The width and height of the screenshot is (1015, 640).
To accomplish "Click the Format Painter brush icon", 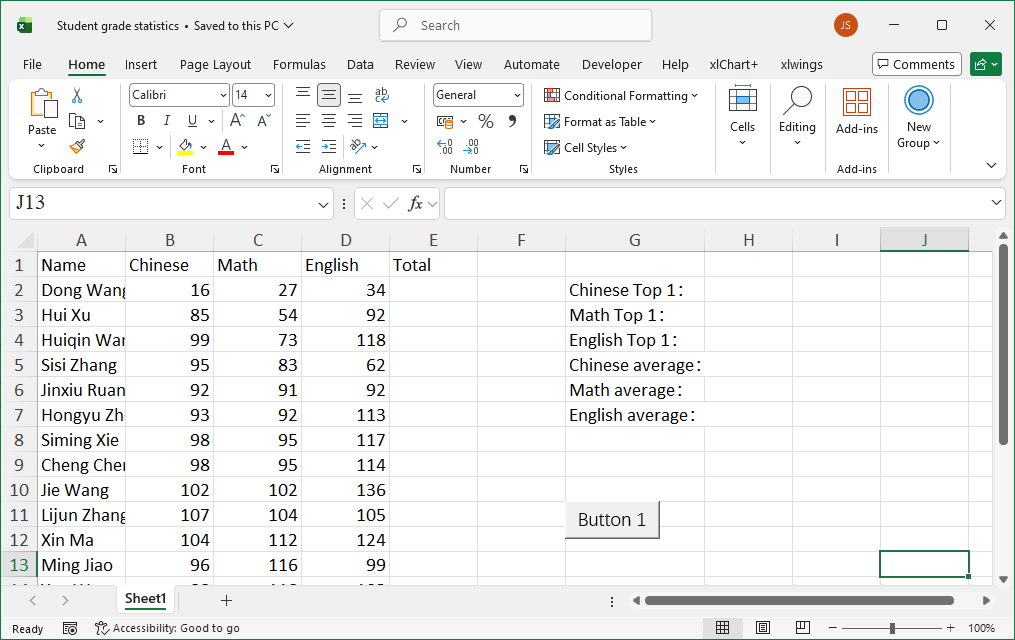I will click(77, 147).
